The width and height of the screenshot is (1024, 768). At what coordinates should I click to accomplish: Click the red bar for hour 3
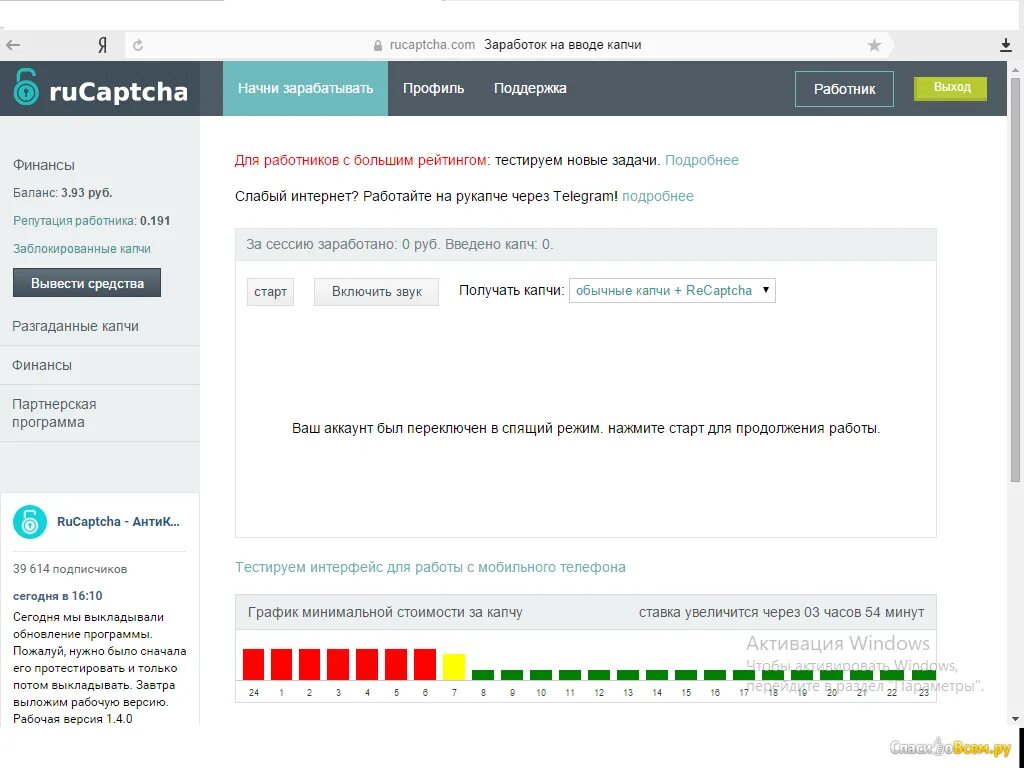(338, 664)
